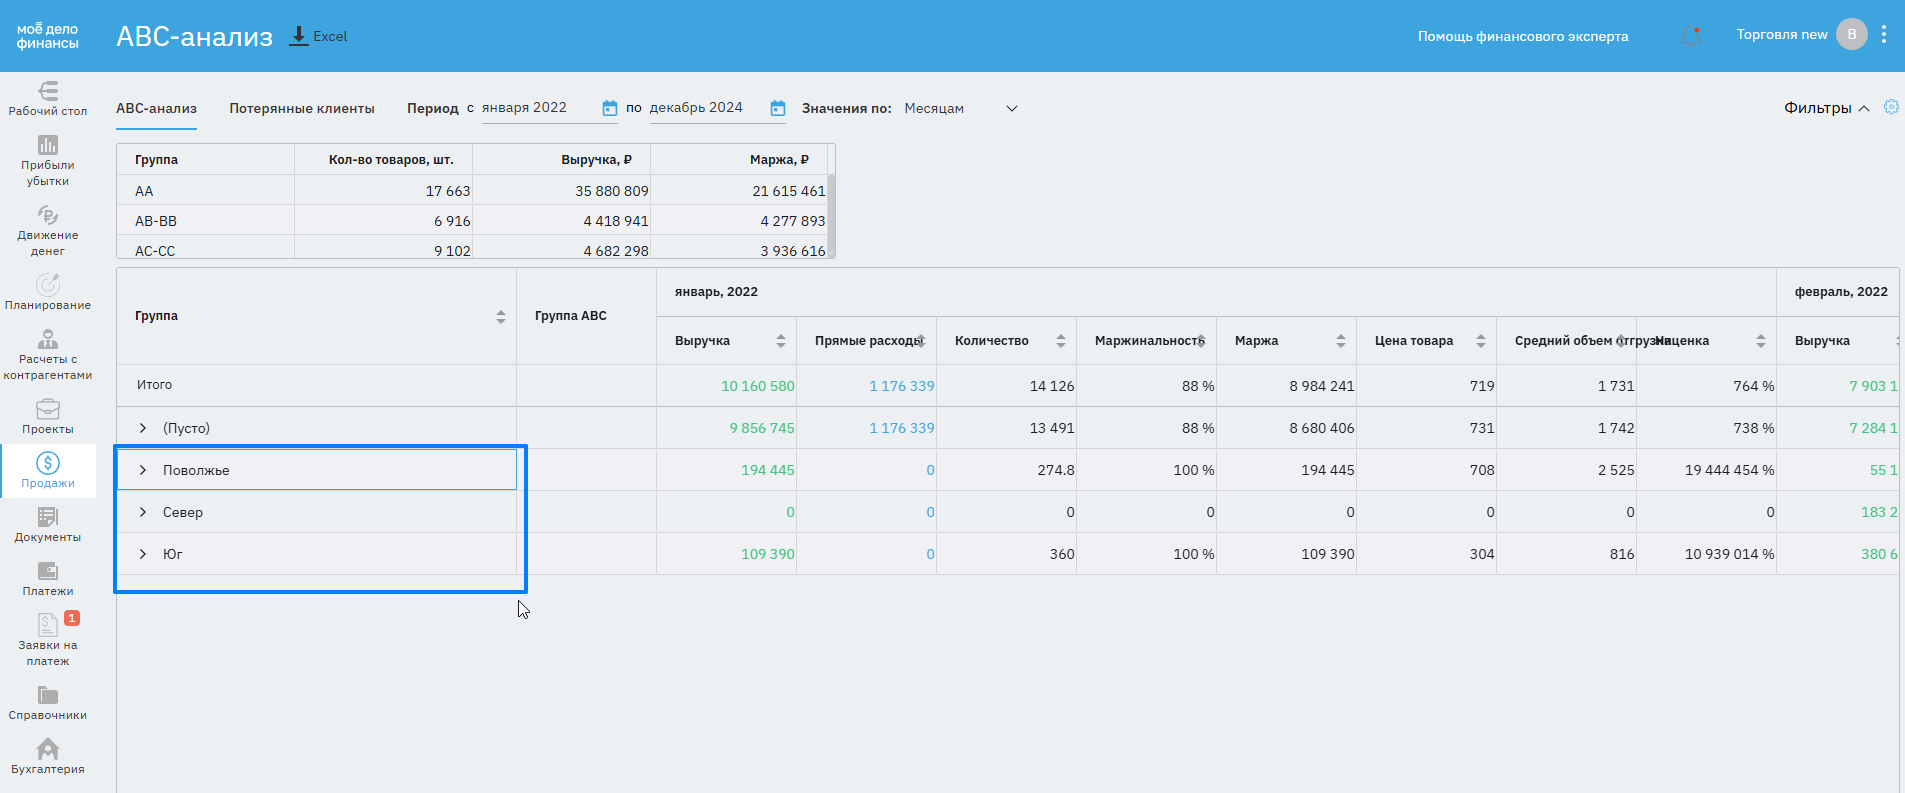Open the Бухгалтерия section
Image resolution: width=1905 pixels, height=793 pixels.
point(48,756)
